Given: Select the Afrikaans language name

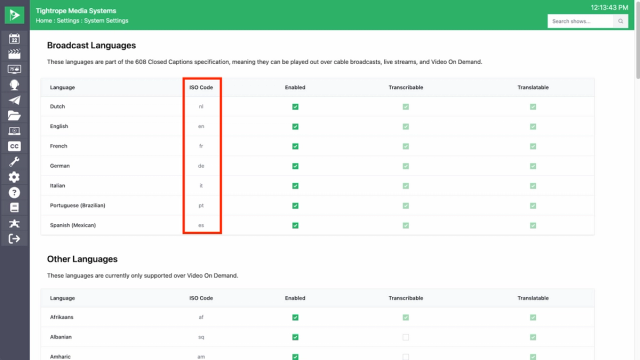Looking at the screenshot, I should click(x=62, y=317).
